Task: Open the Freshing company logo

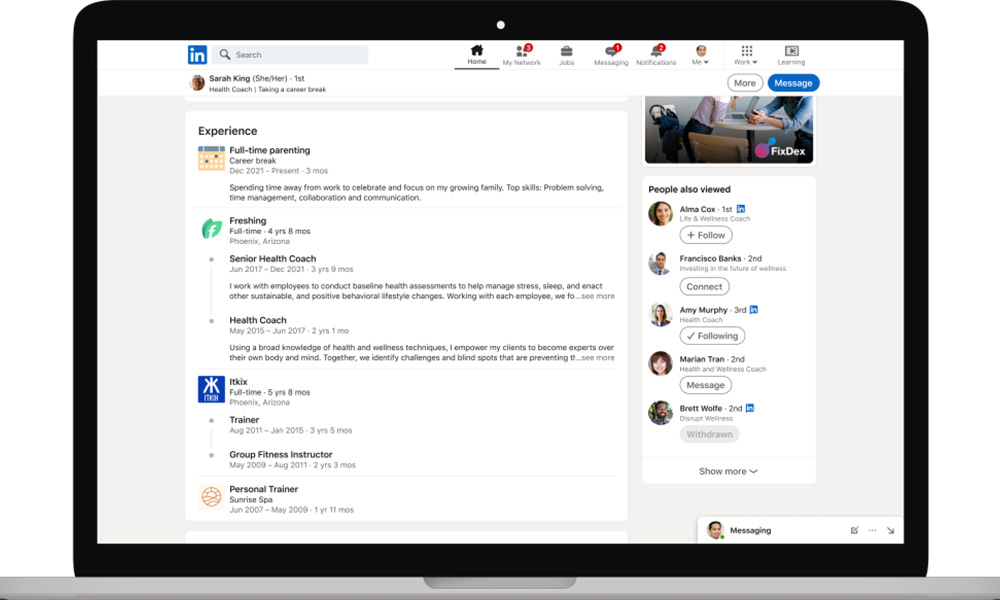Action: point(211,228)
